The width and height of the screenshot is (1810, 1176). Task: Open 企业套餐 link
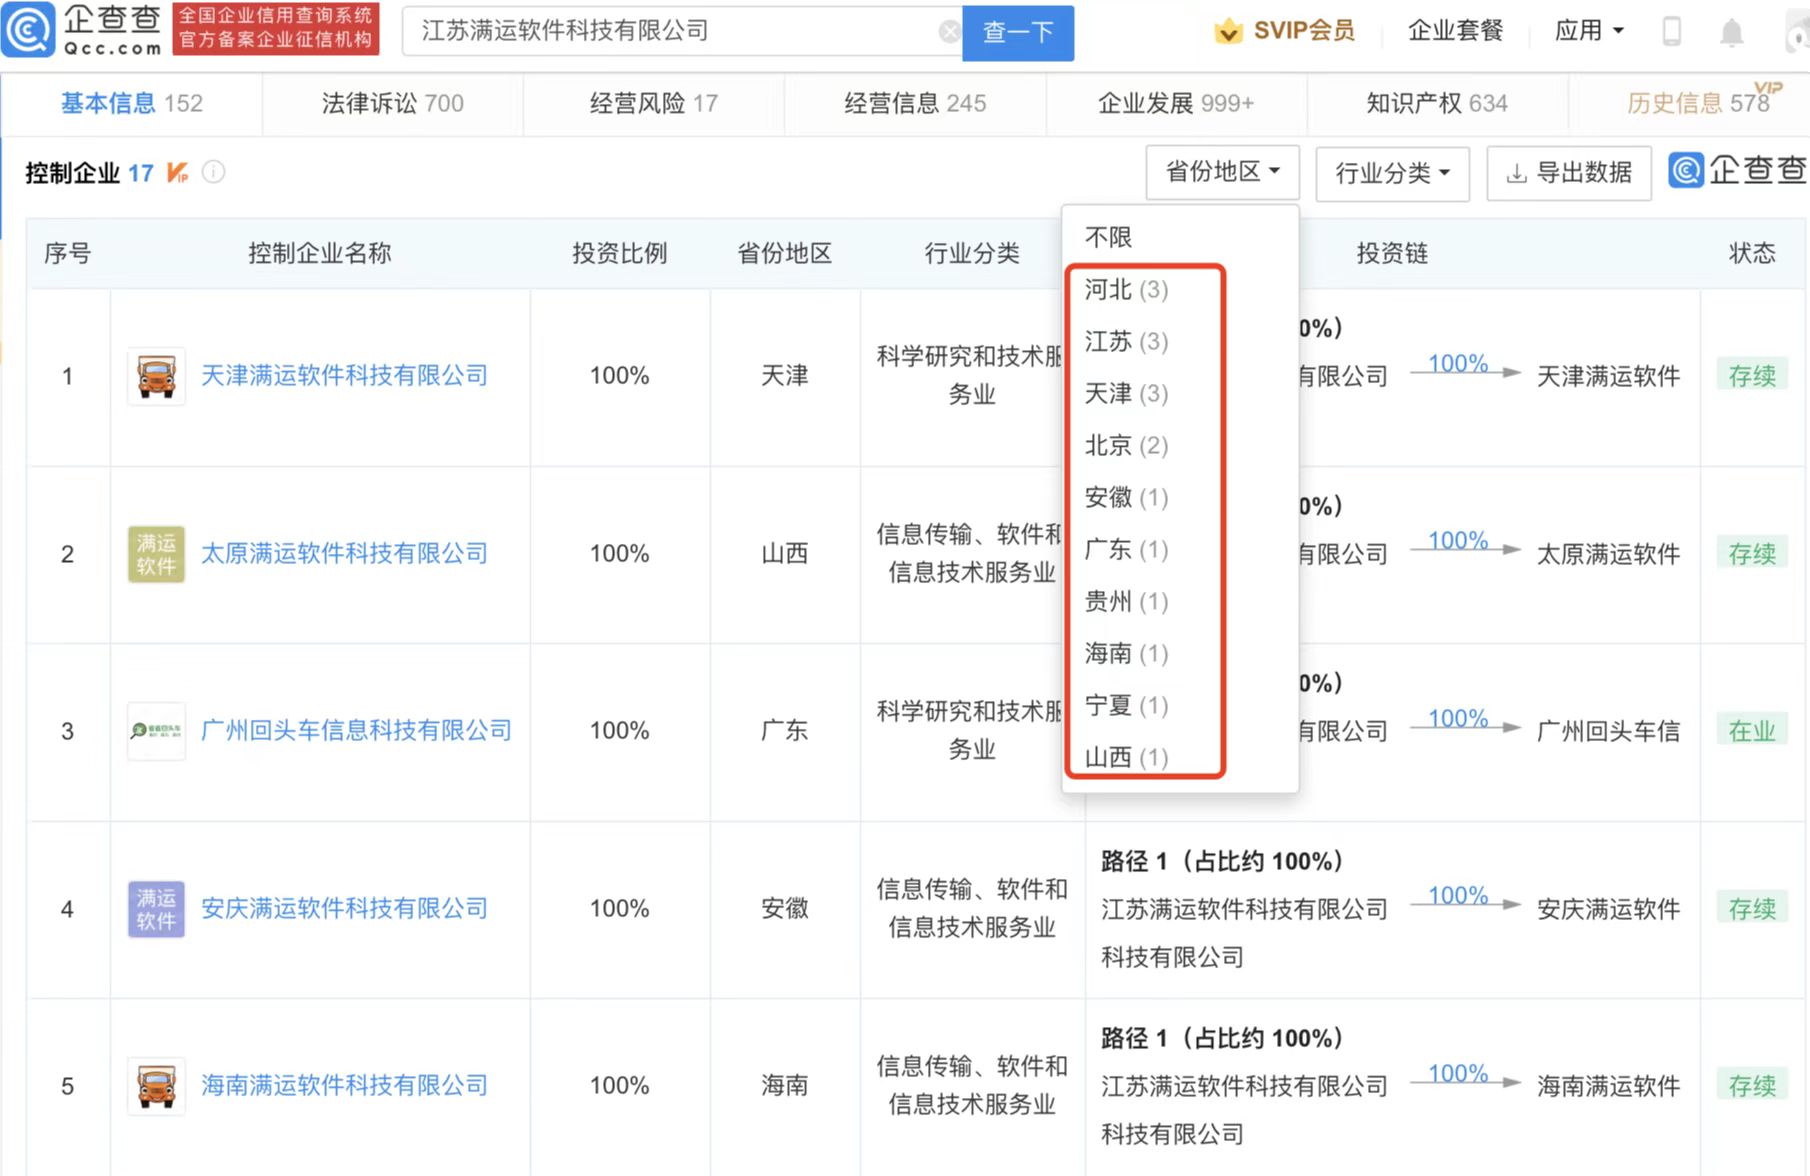tap(1455, 31)
